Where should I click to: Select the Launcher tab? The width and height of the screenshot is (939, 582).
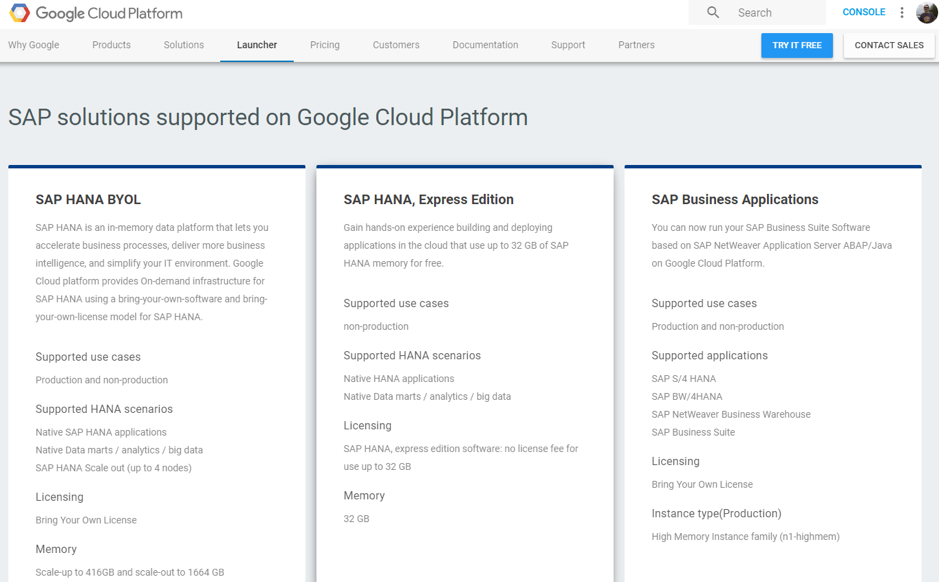257,45
